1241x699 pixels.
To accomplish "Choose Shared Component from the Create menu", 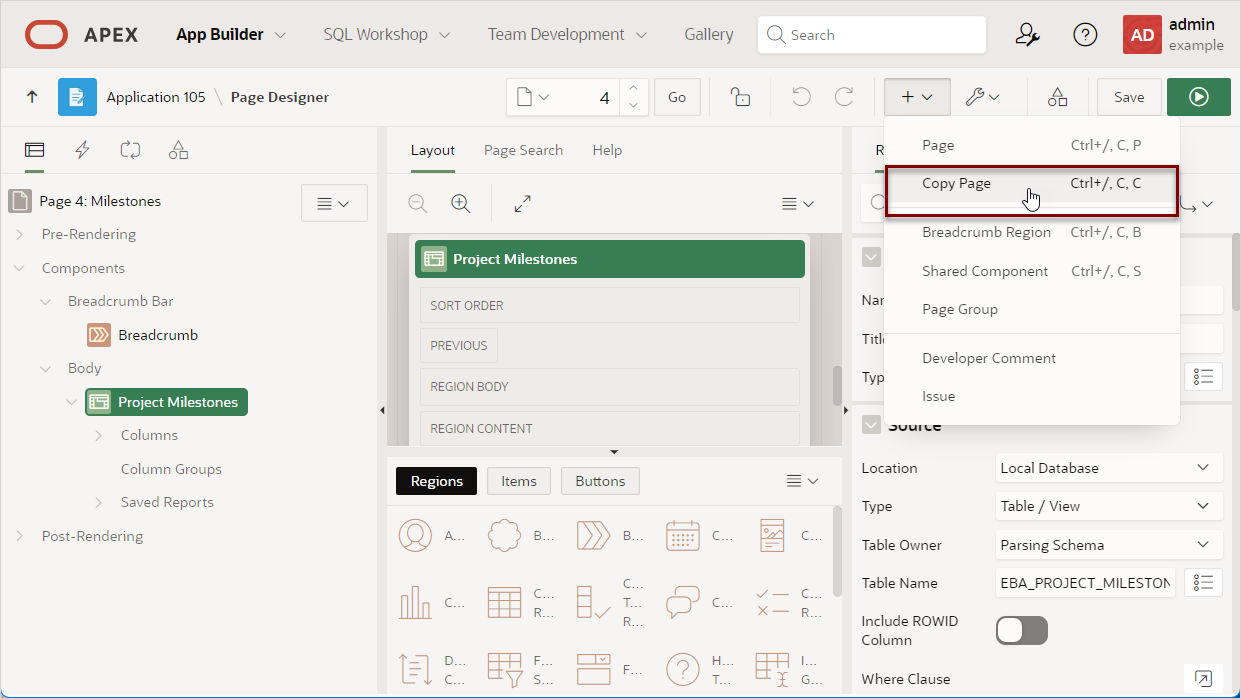I will pos(1032,271).
